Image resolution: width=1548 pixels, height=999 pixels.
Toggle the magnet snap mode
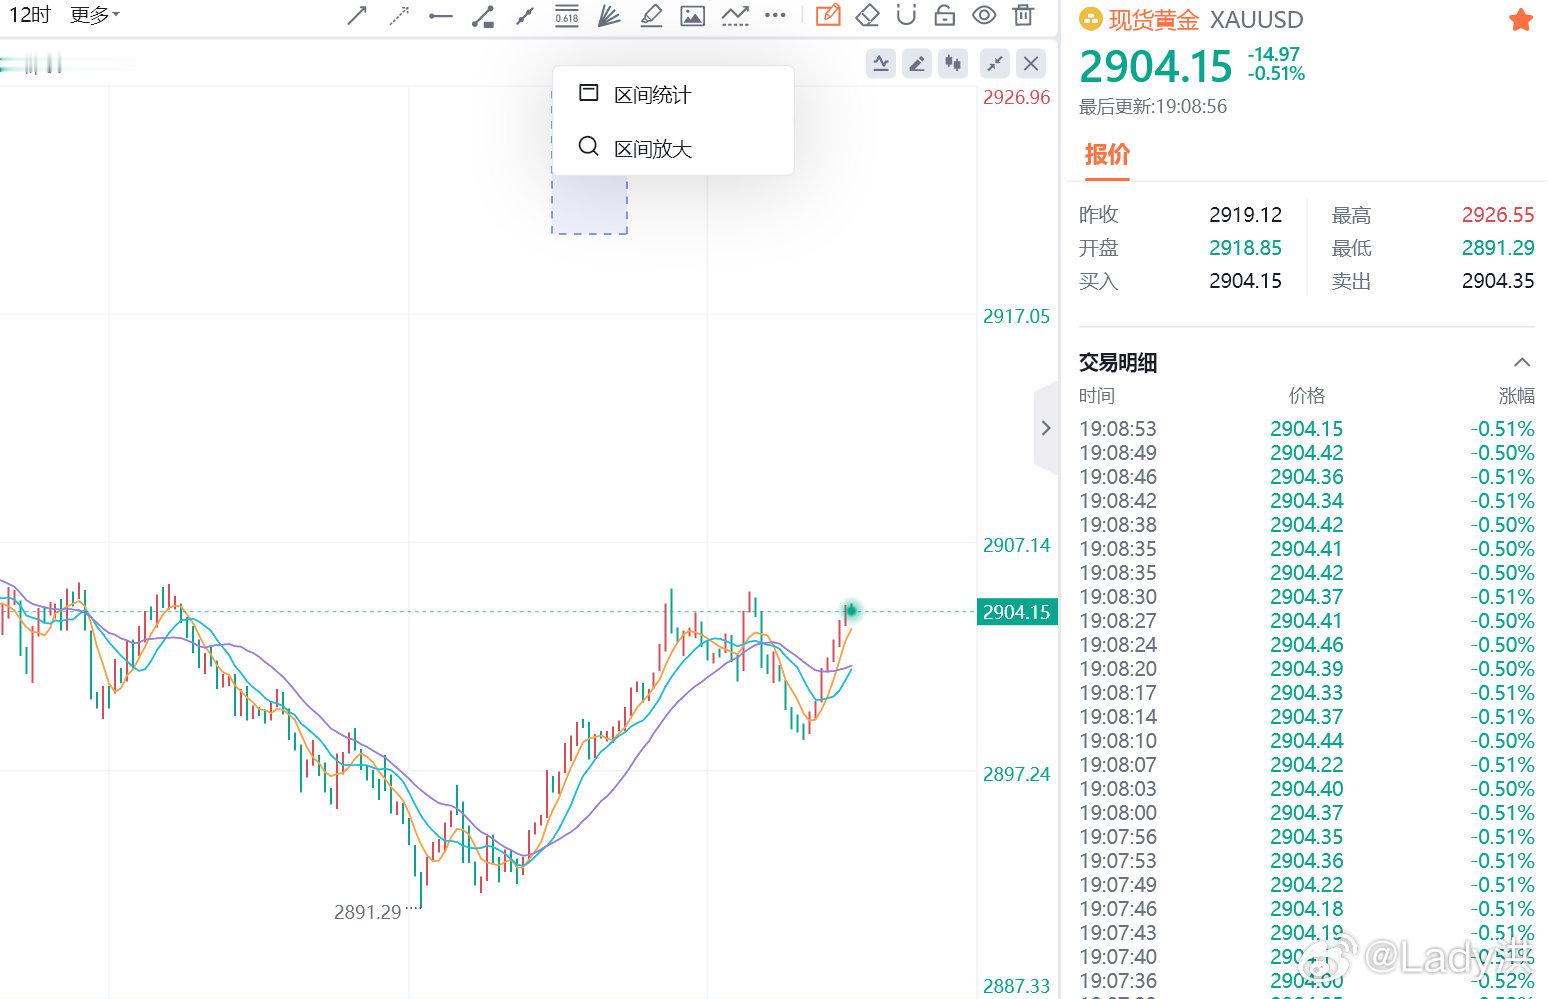click(906, 15)
